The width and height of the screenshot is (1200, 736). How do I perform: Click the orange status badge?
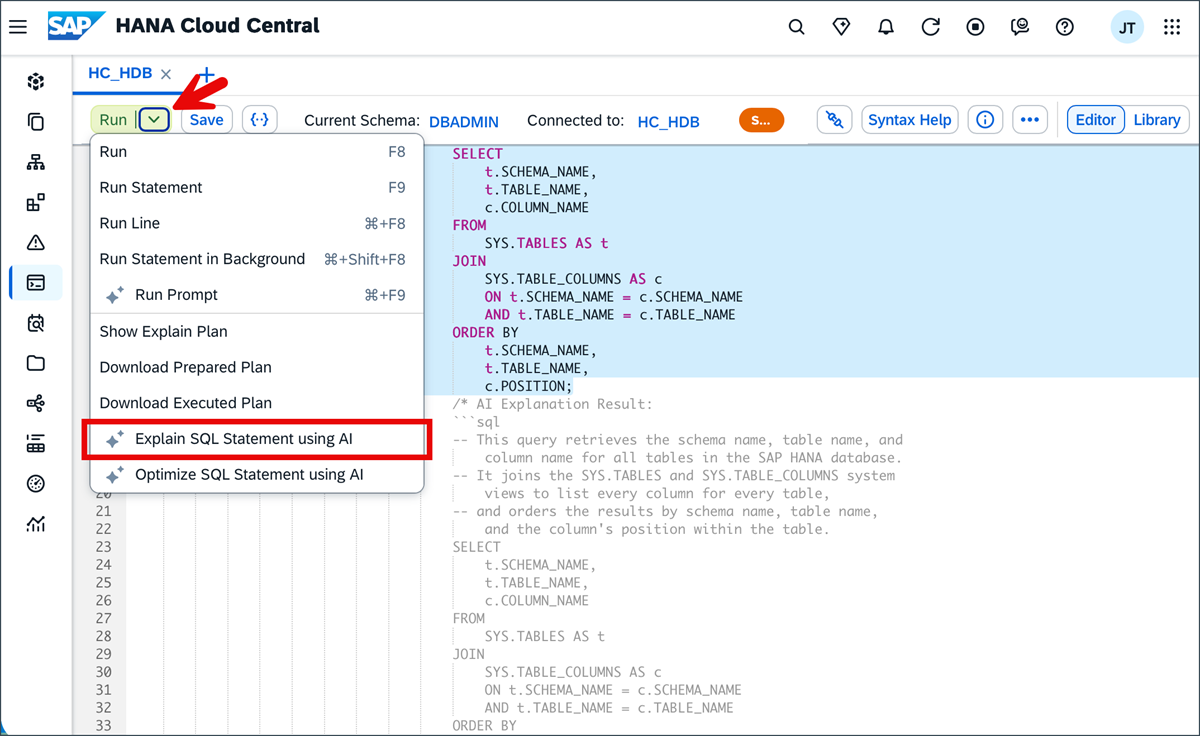(x=762, y=120)
